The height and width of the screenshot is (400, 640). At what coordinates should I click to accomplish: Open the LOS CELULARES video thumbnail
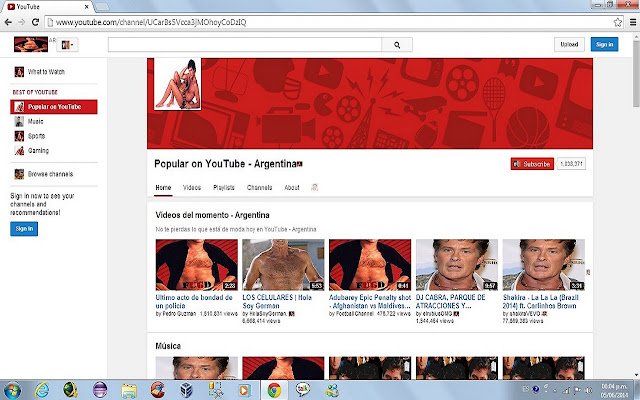point(283,264)
